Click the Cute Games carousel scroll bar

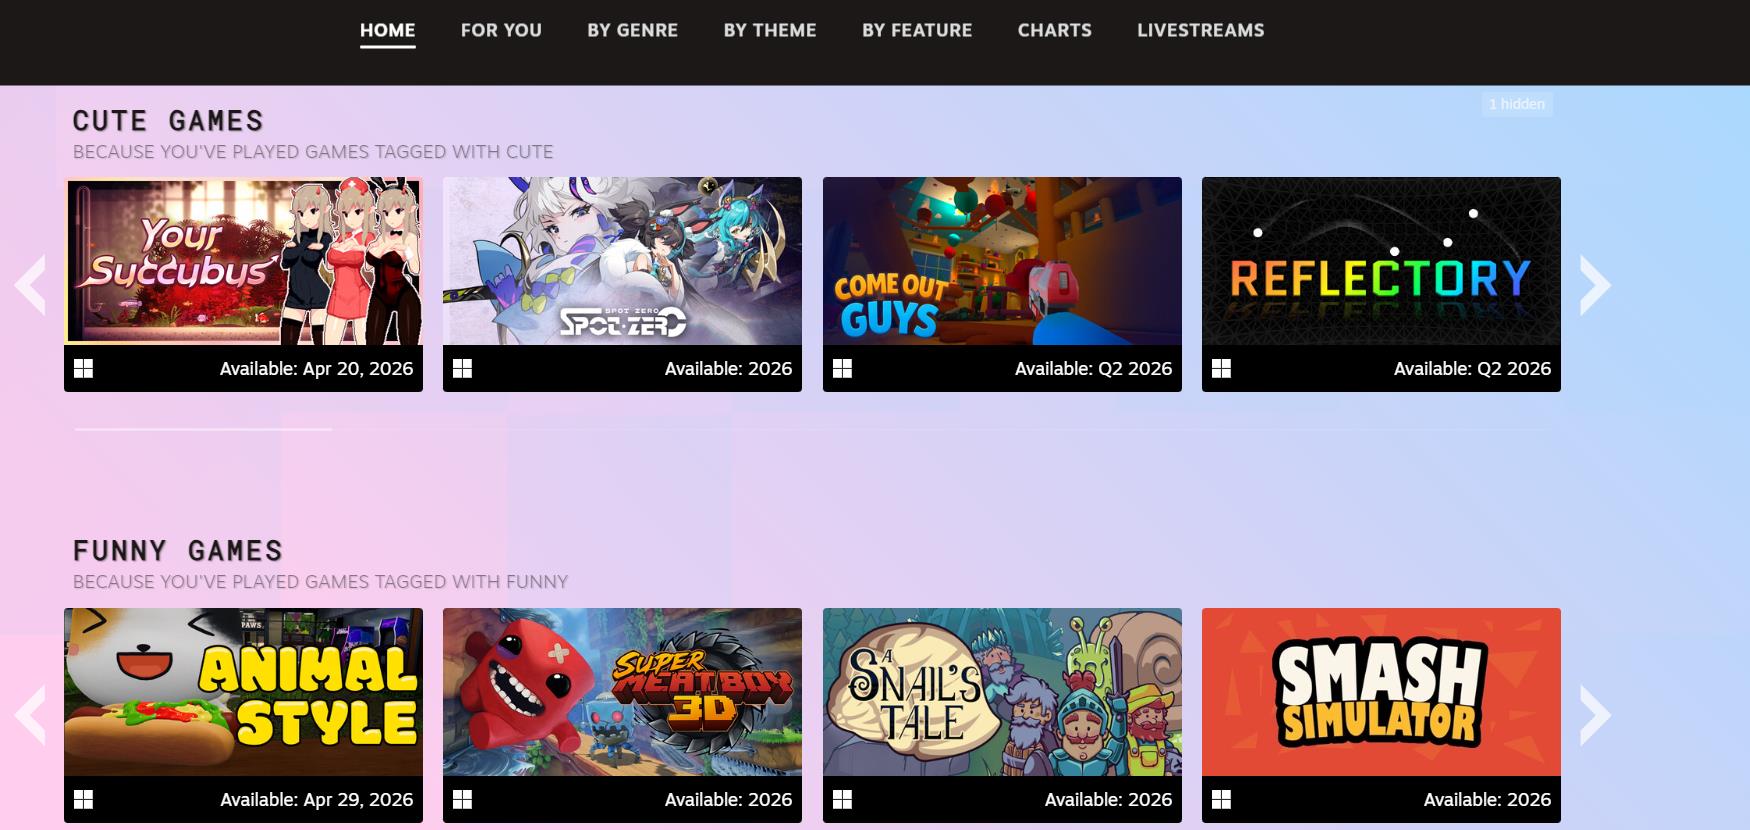point(203,429)
